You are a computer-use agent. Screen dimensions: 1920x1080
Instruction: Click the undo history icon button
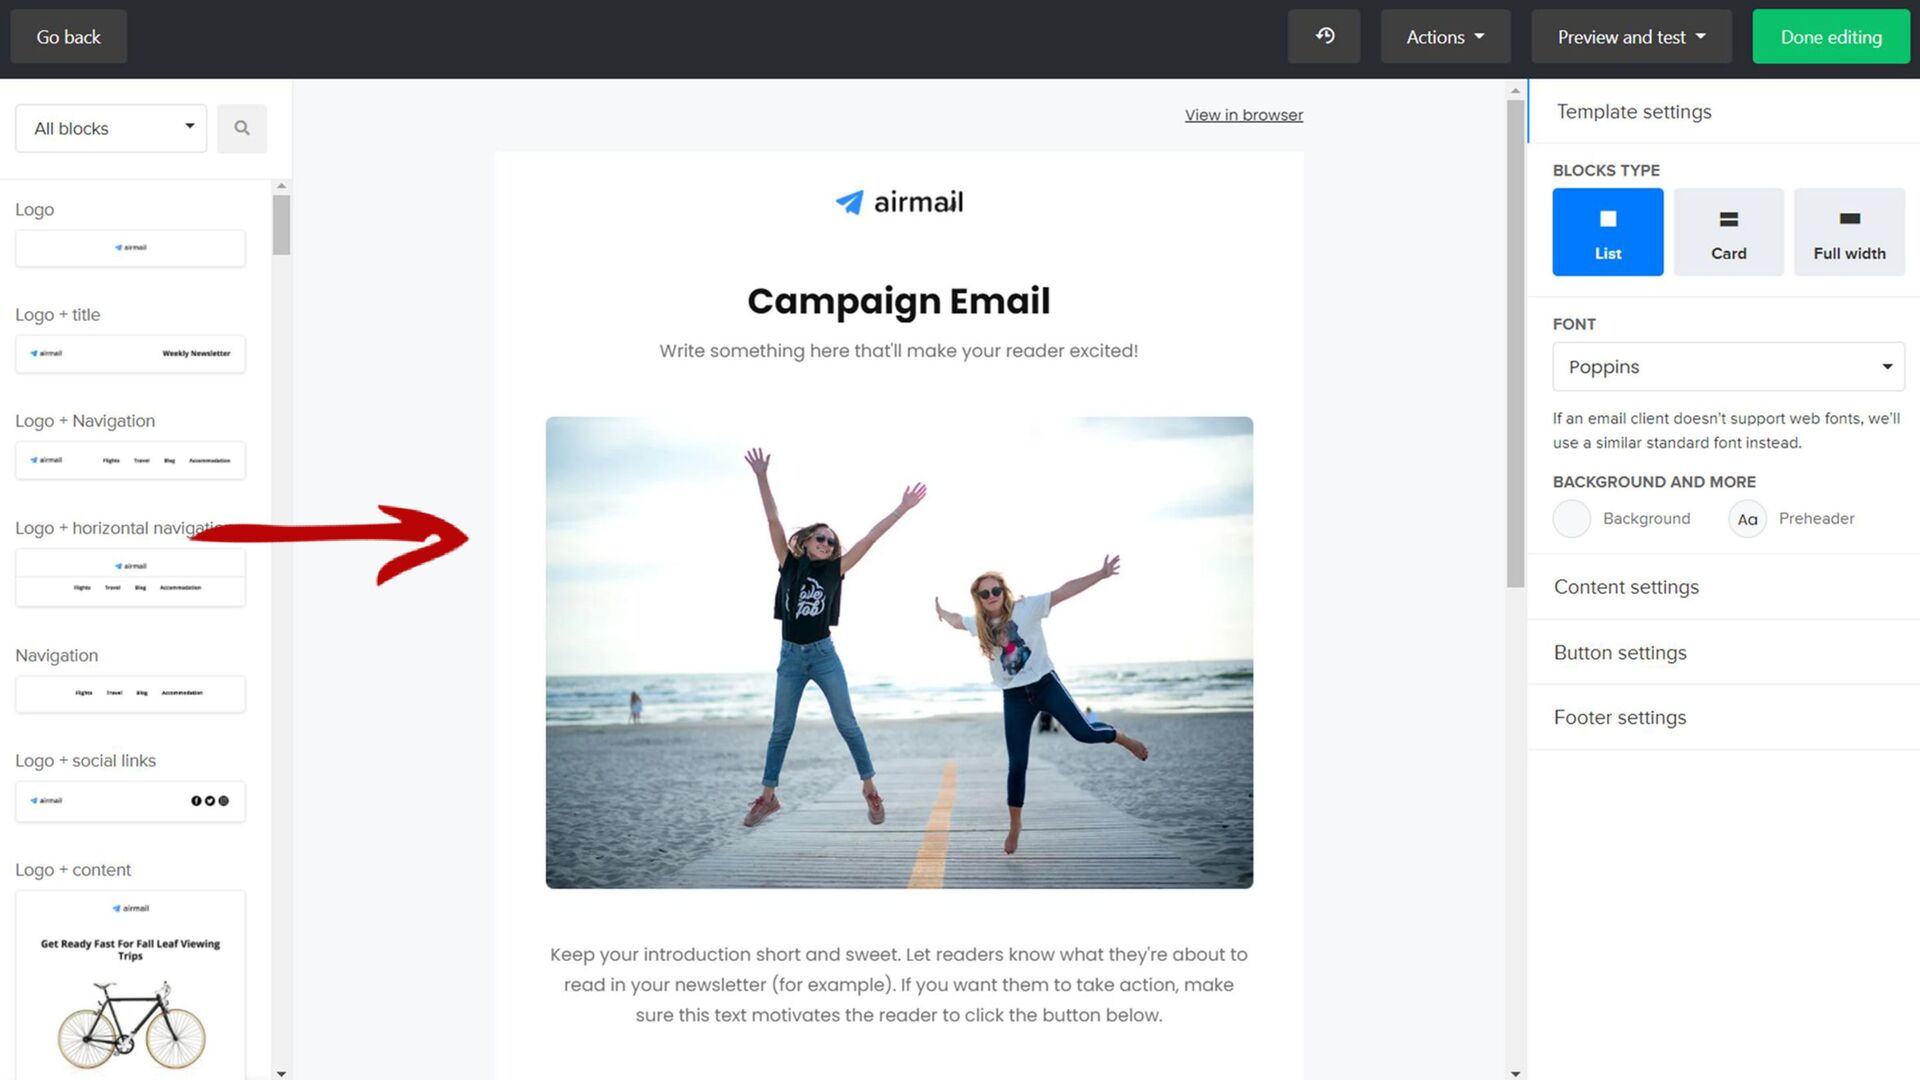tap(1324, 37)
